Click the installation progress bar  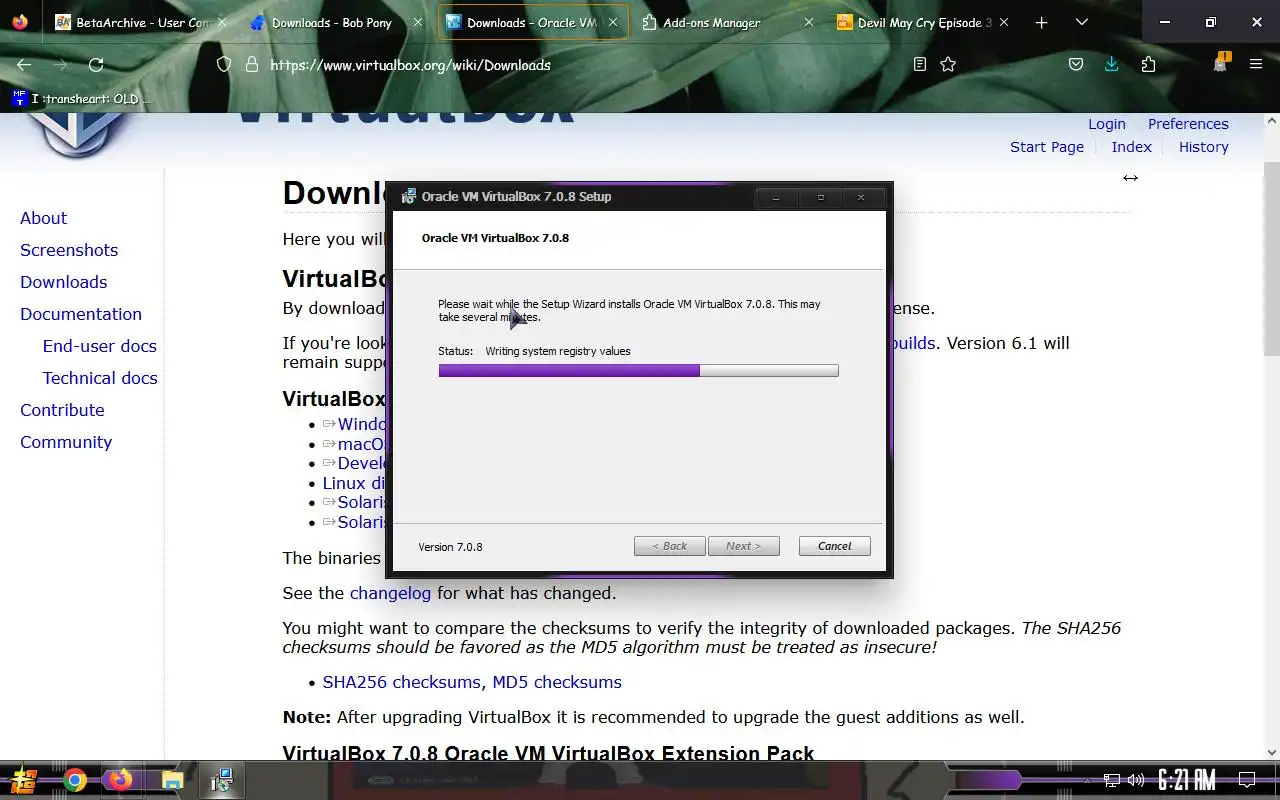point(638,371)
